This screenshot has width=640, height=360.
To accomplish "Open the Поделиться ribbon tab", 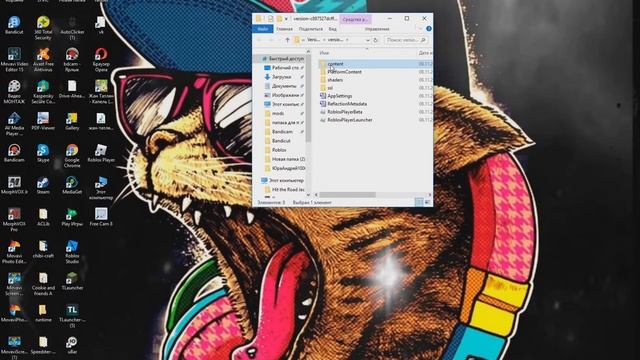I will (311, 29).
